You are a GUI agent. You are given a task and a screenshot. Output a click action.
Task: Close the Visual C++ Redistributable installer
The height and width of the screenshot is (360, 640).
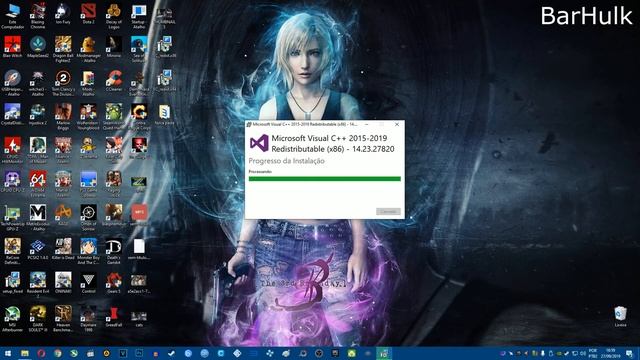tap(397, 124)
